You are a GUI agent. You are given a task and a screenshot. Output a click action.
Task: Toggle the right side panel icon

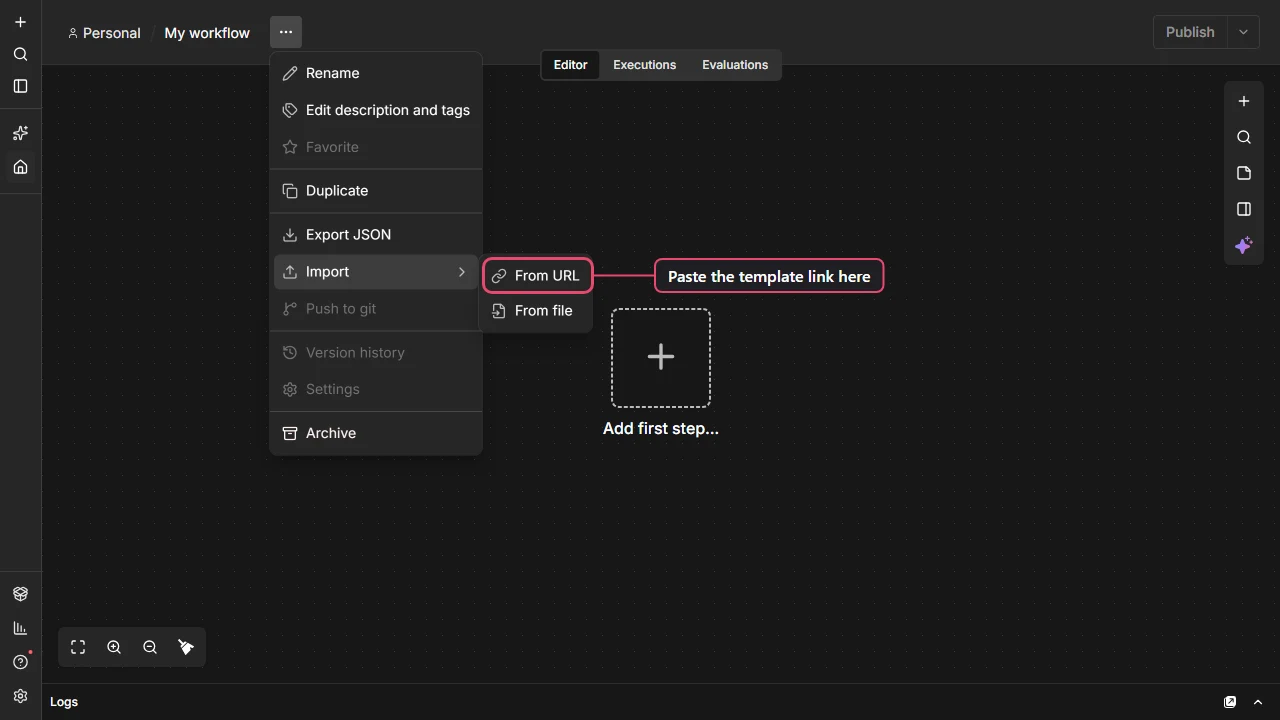[x=1244, y=209]
